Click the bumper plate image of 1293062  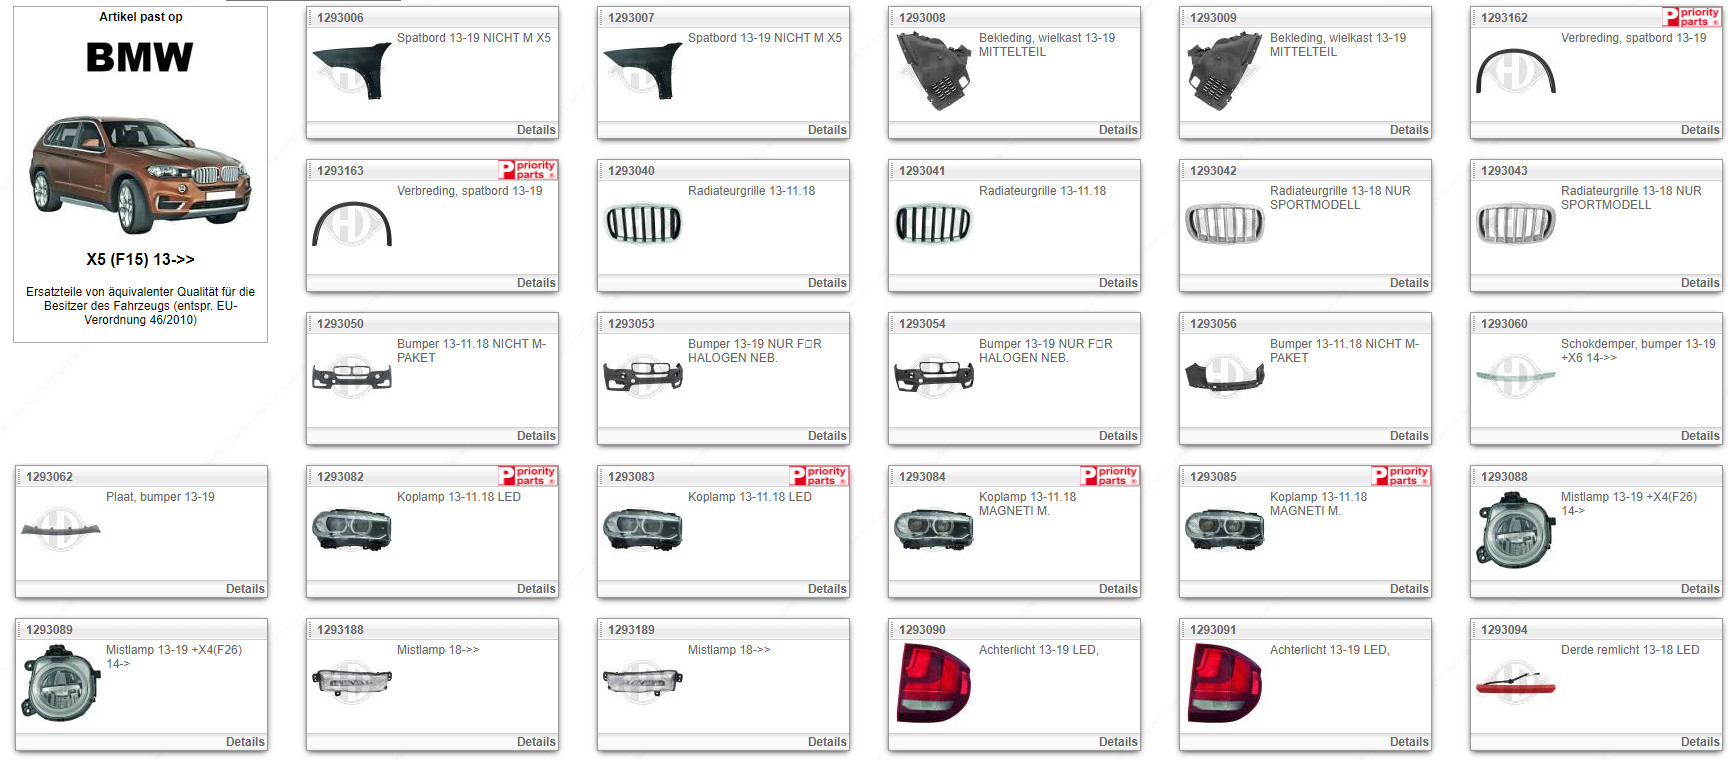coord(61,530)
